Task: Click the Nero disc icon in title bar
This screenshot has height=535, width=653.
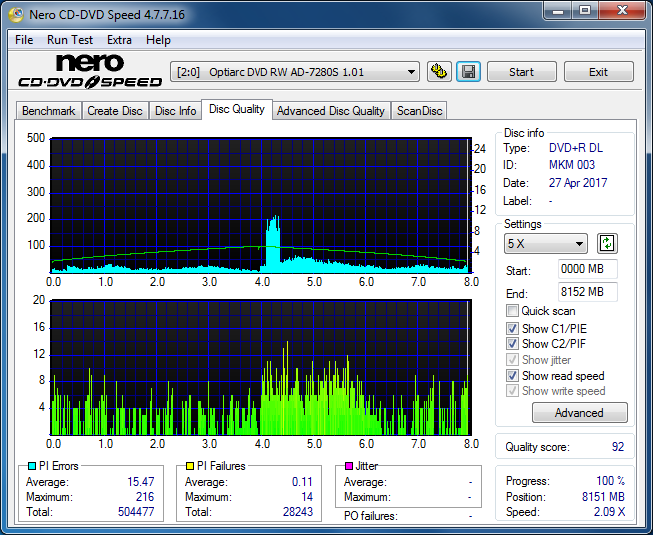Action: pyautogui.click(x=16, y=15)
